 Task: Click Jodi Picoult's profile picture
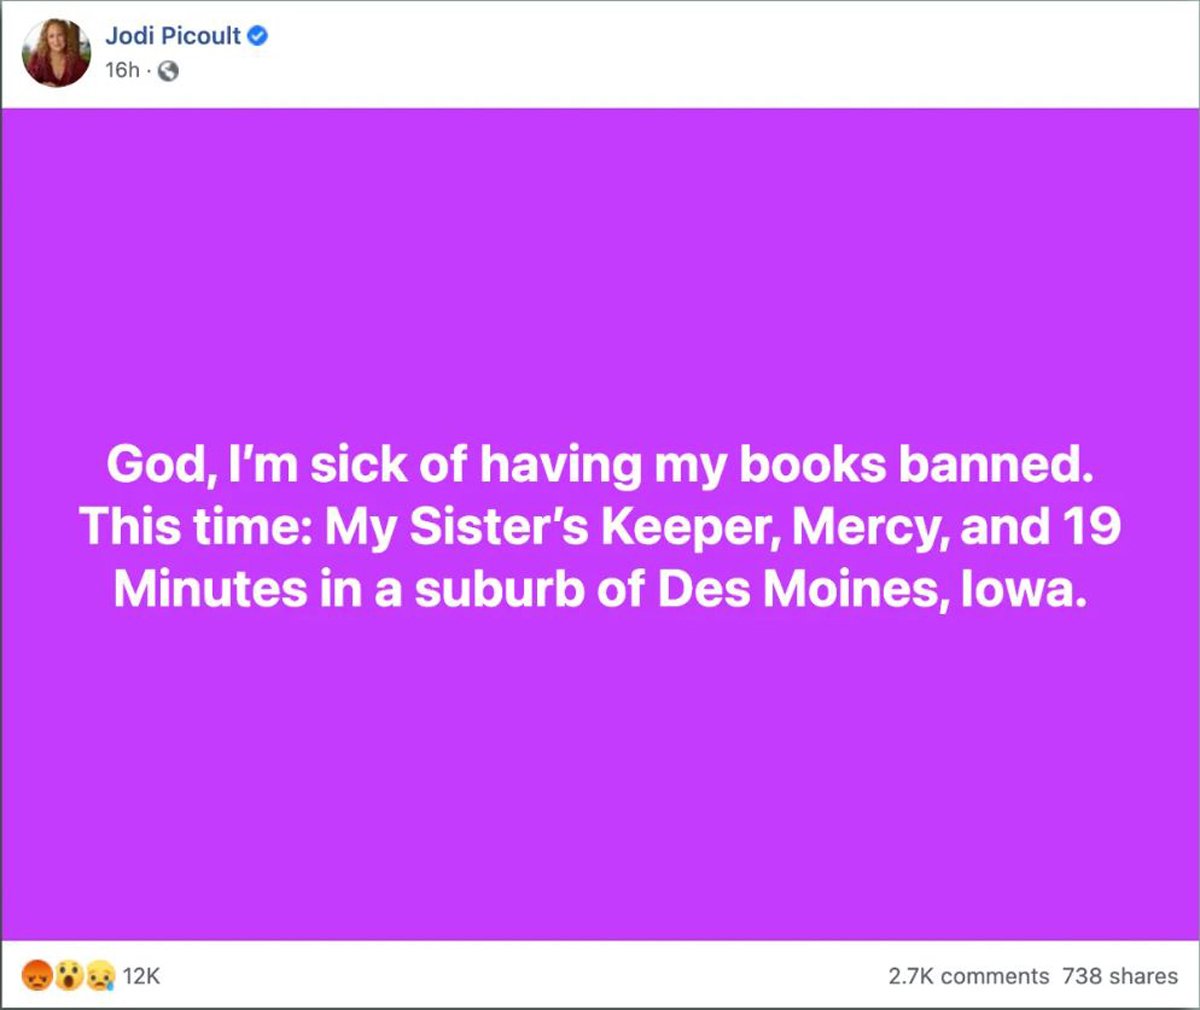point(56,51)
